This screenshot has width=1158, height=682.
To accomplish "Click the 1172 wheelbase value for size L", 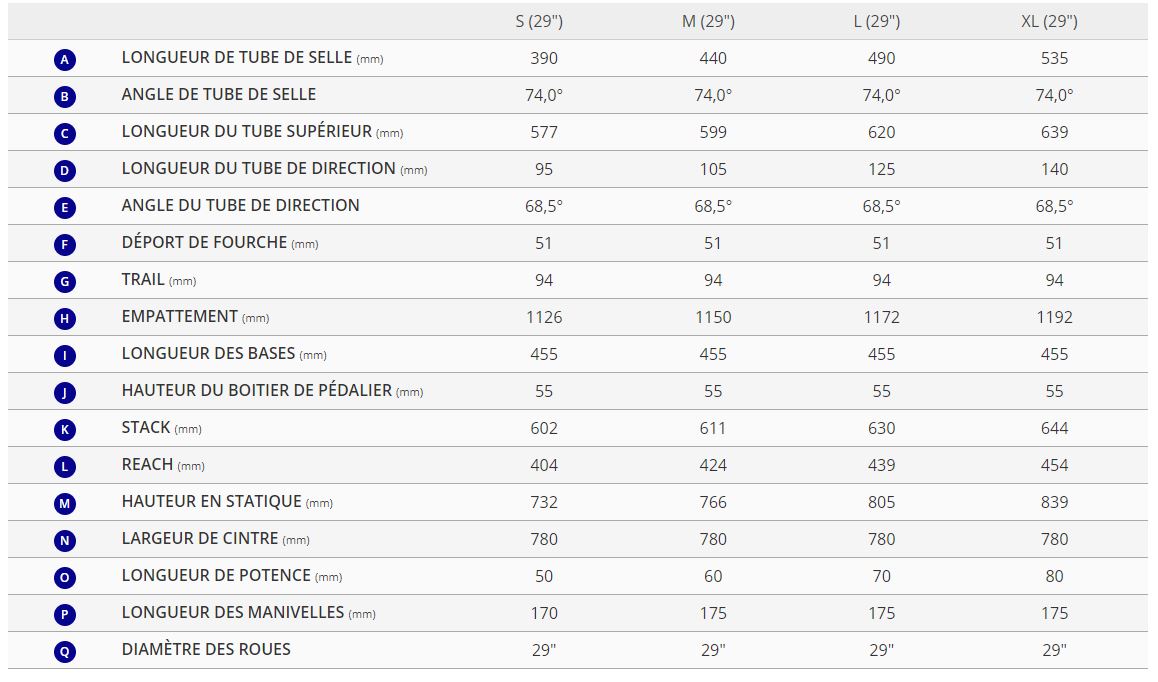I will point(881,317).
